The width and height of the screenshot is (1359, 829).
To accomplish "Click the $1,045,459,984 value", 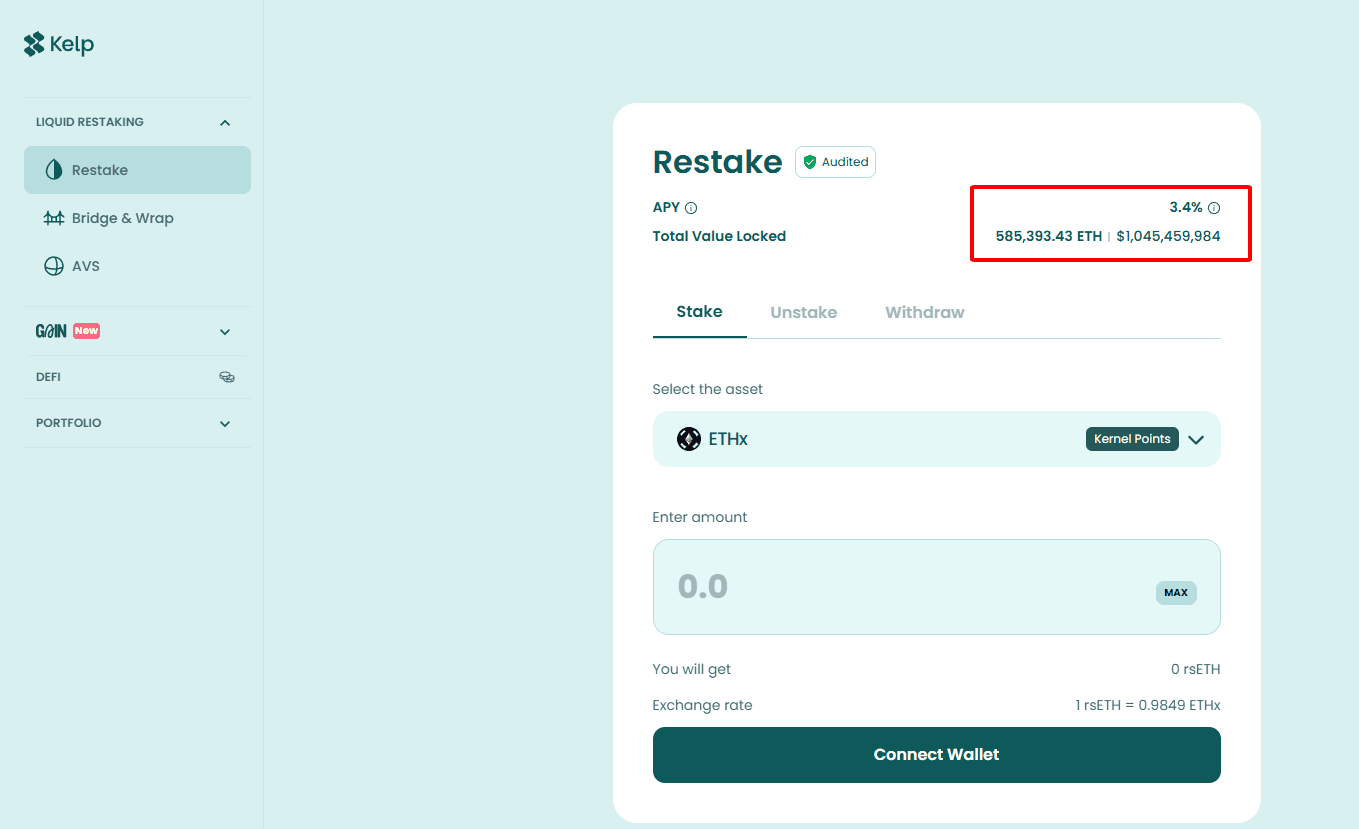I will click(x=1168, y=237).
